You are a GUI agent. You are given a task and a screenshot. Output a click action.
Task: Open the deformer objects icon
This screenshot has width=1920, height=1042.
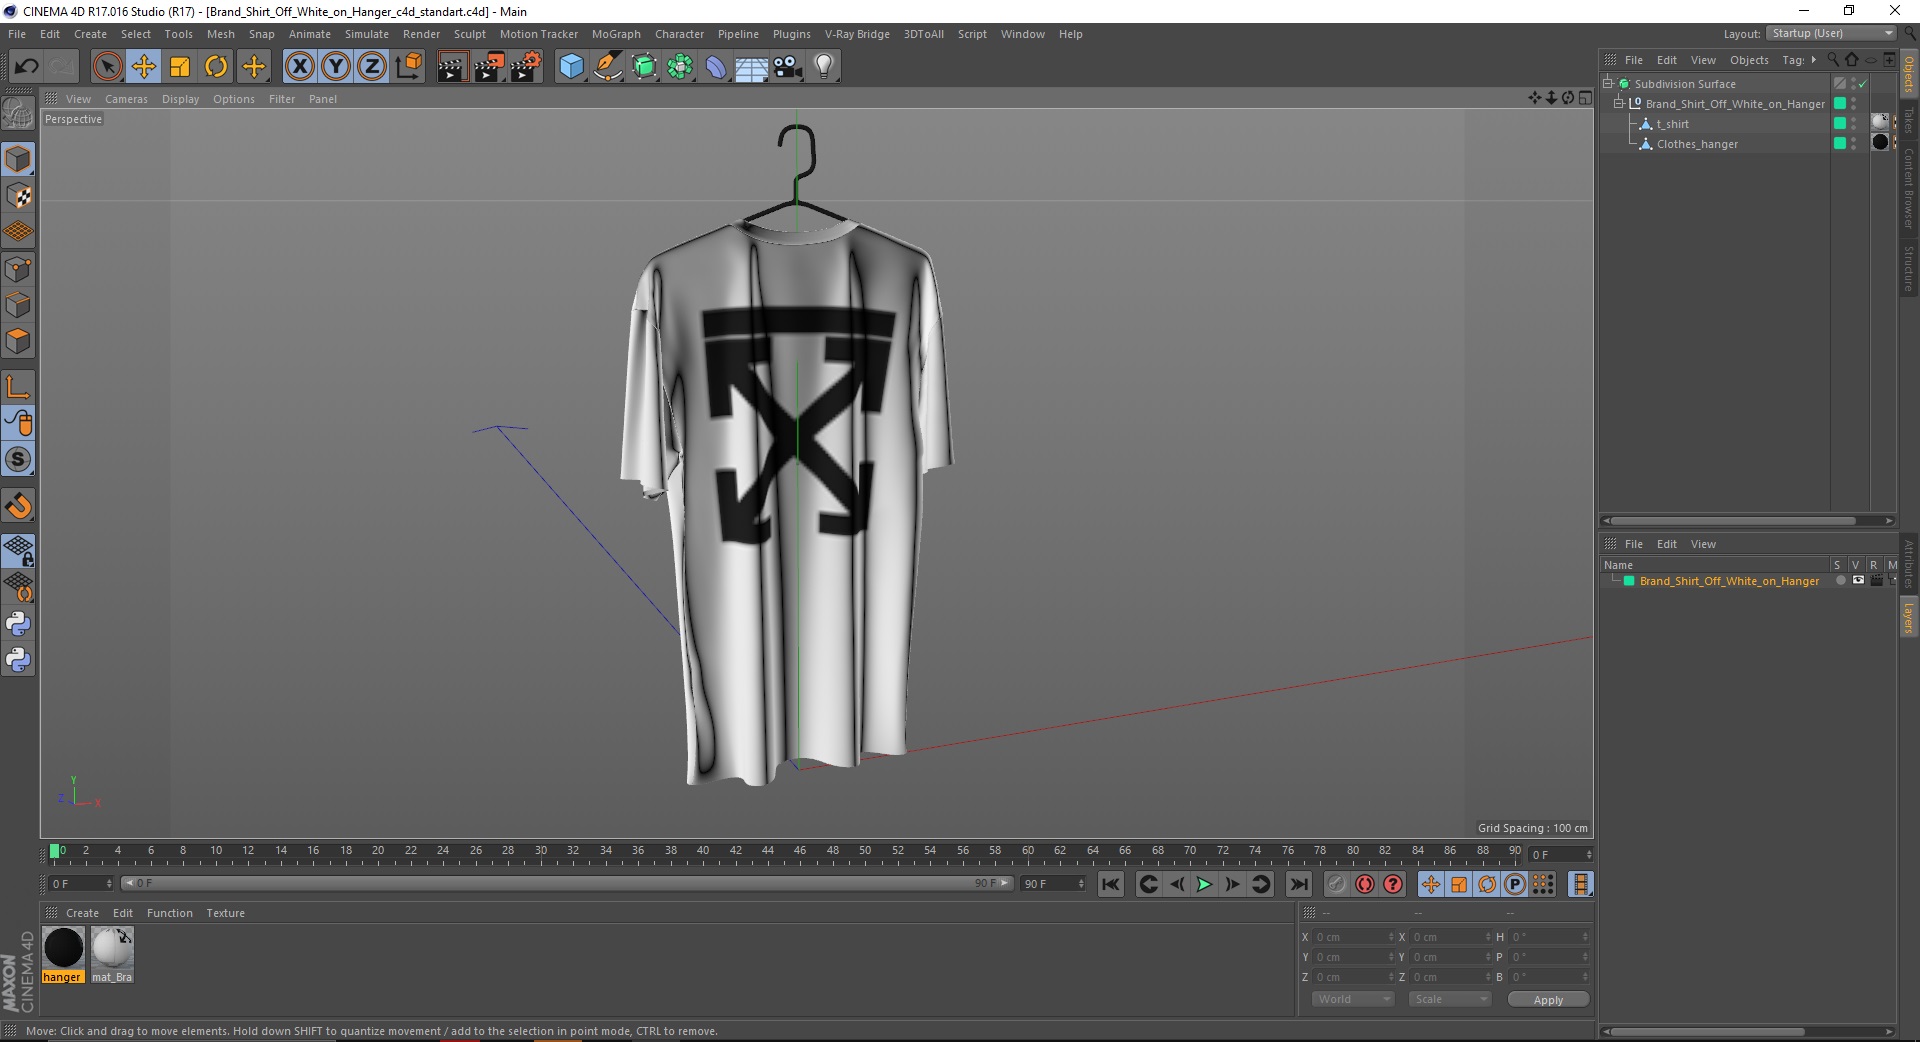[x=716, y=67]
